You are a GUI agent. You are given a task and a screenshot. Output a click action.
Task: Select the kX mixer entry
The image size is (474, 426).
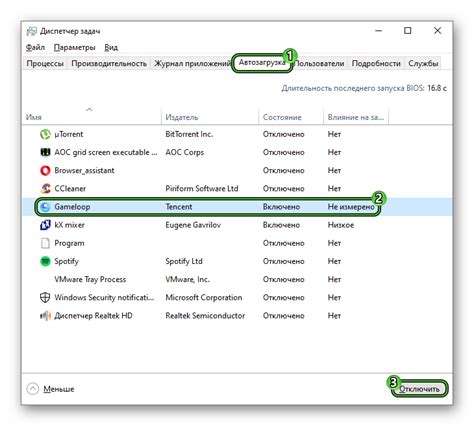click(x=69, y=225)
